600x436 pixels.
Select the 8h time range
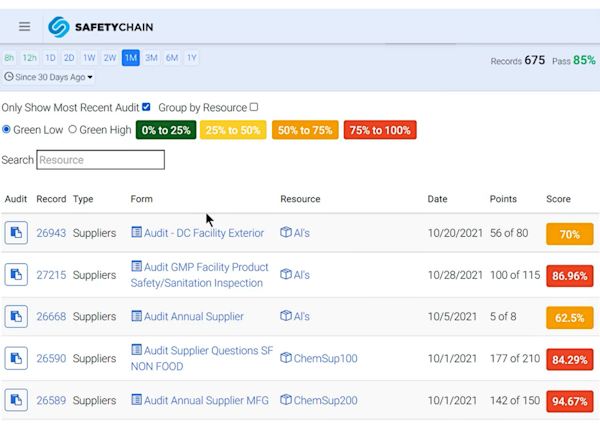(9, 58)
